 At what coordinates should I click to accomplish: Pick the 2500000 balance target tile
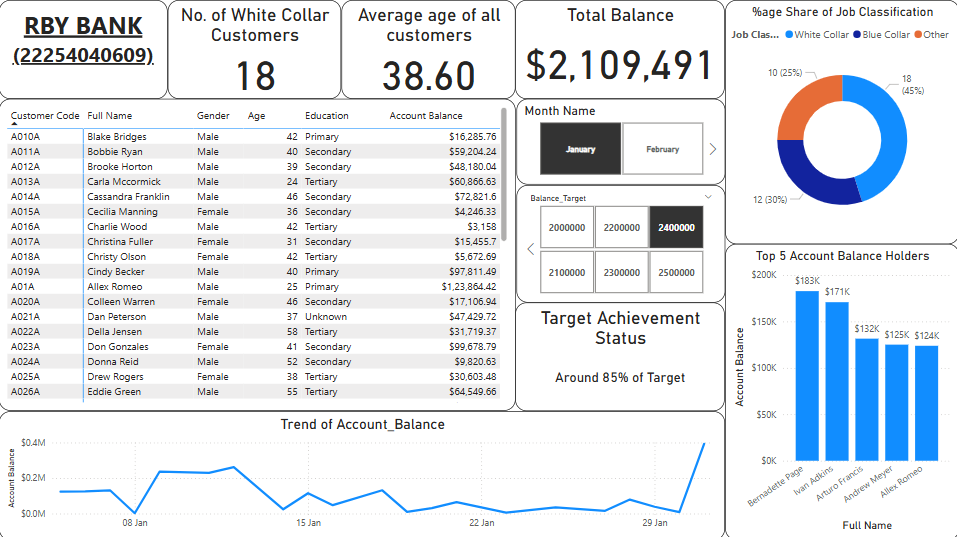[676, 272]
